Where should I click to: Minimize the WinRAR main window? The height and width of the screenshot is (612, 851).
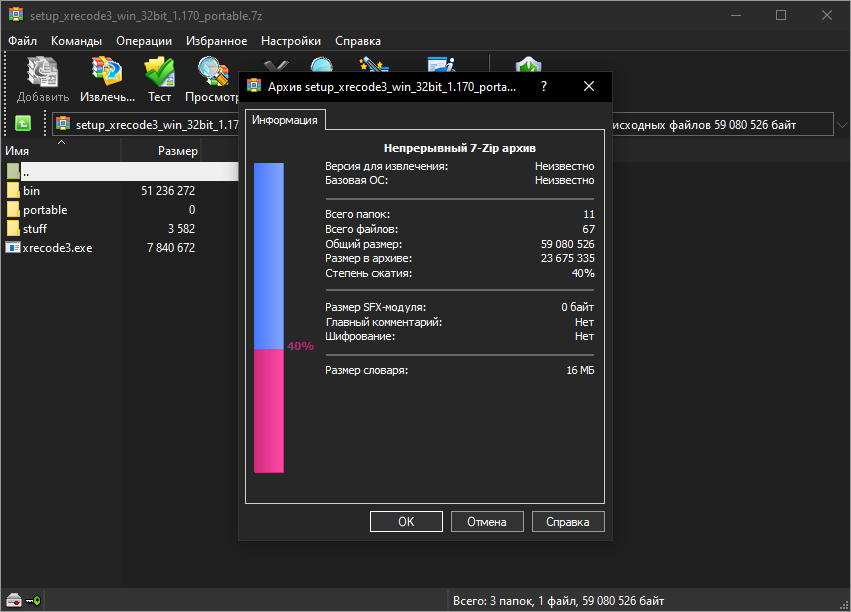tap(736, 15)
